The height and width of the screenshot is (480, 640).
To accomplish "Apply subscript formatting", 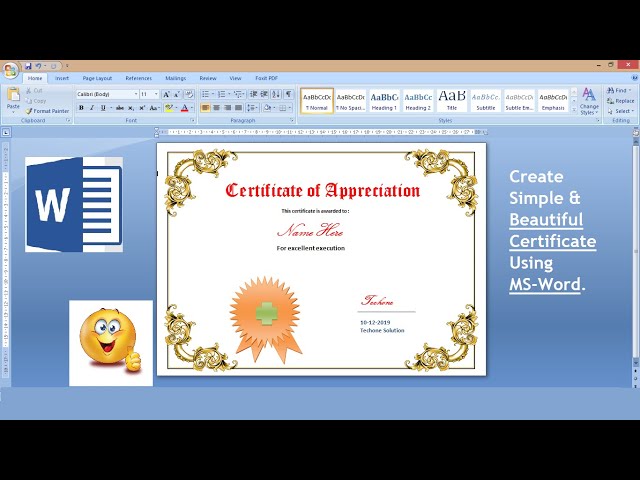I will [131, 108].
